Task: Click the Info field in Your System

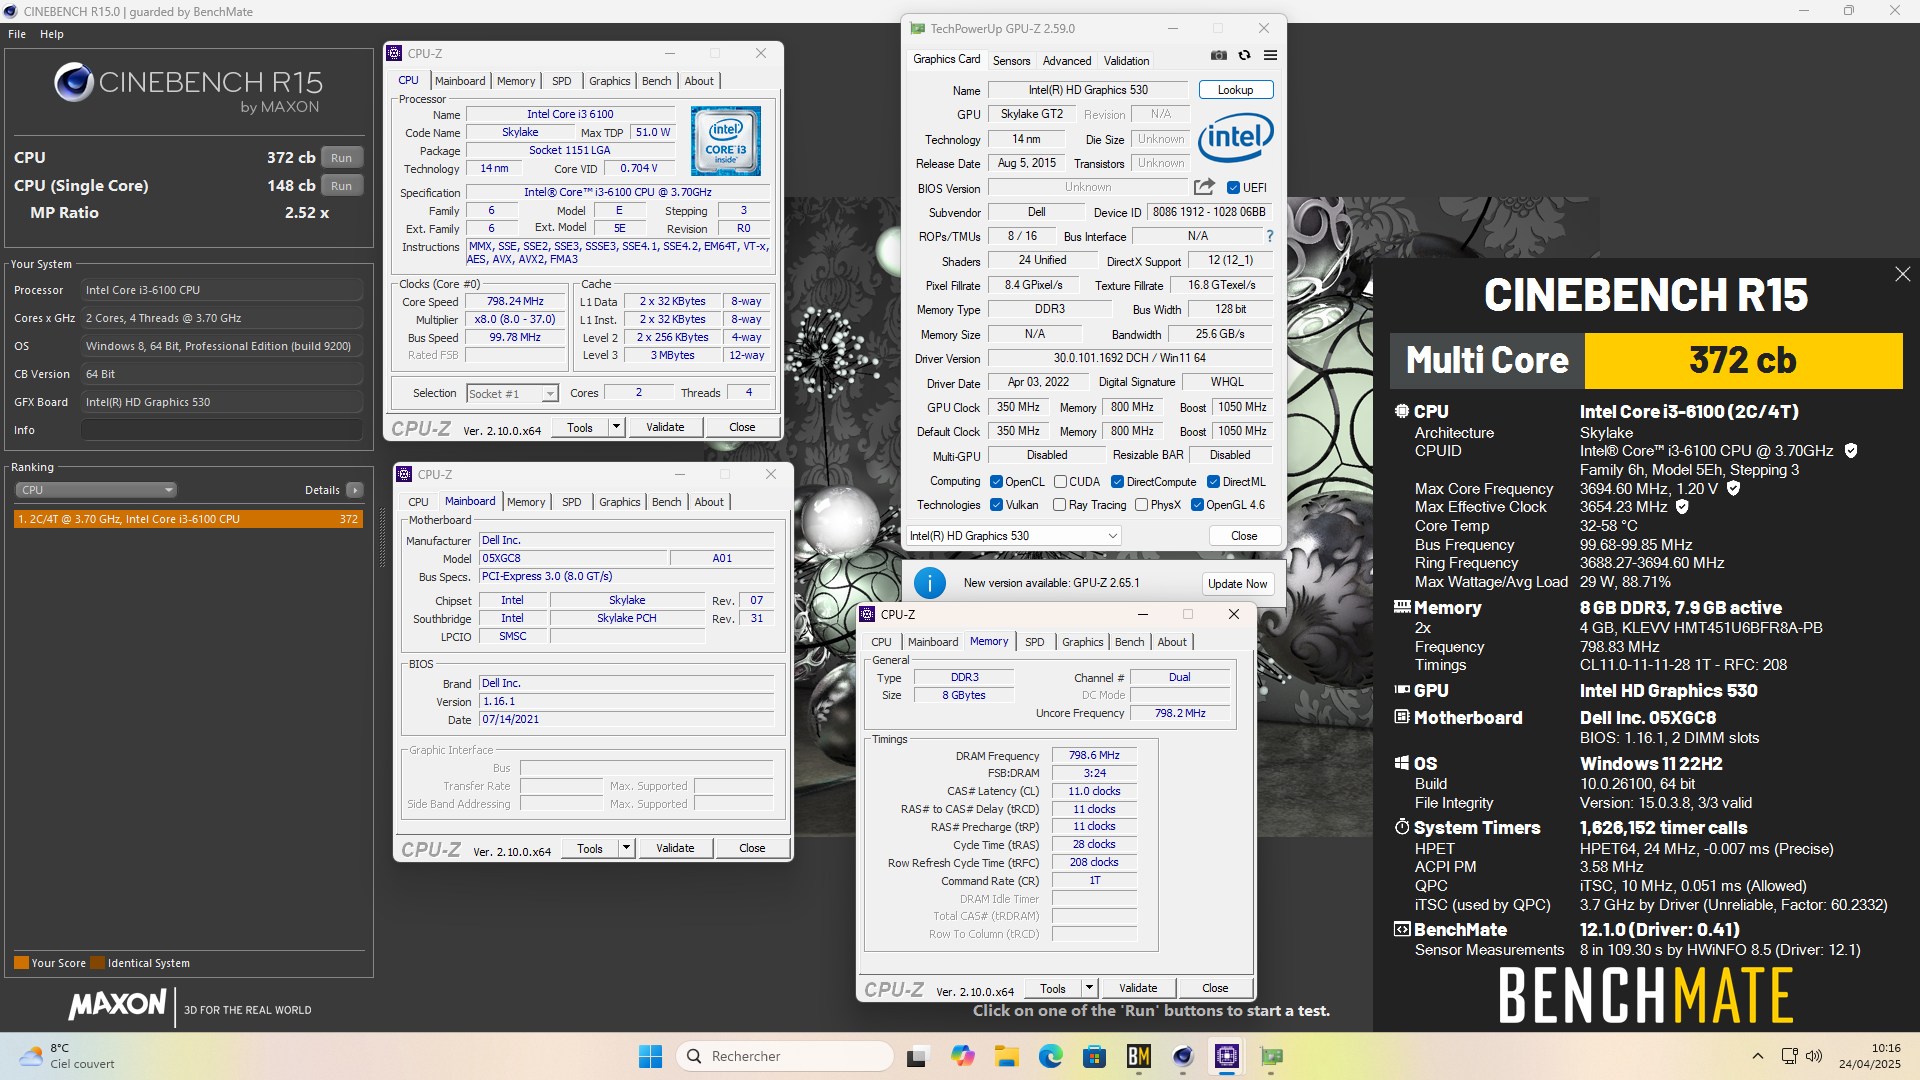Action: [x=221, y=430]
